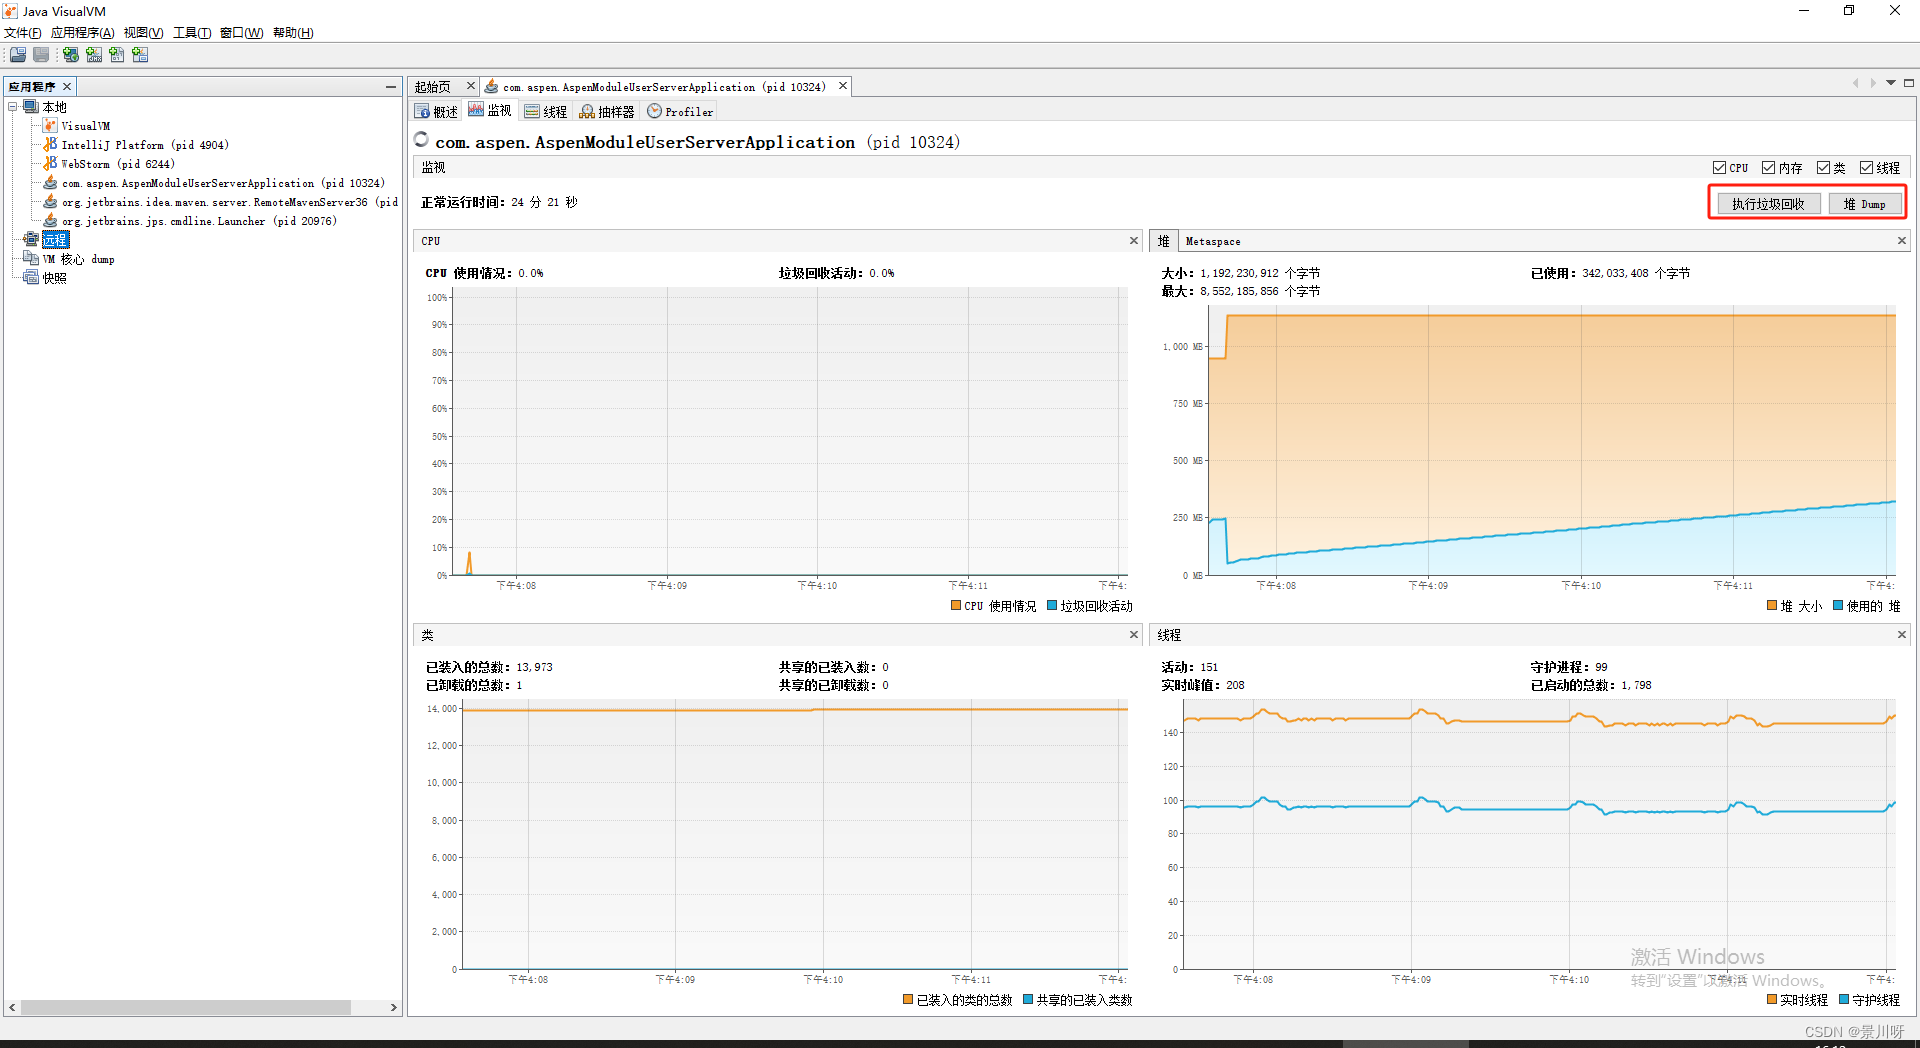Toggle the 内存 memory checkbox
1920x1048 pixels.
click(1769, 168)
